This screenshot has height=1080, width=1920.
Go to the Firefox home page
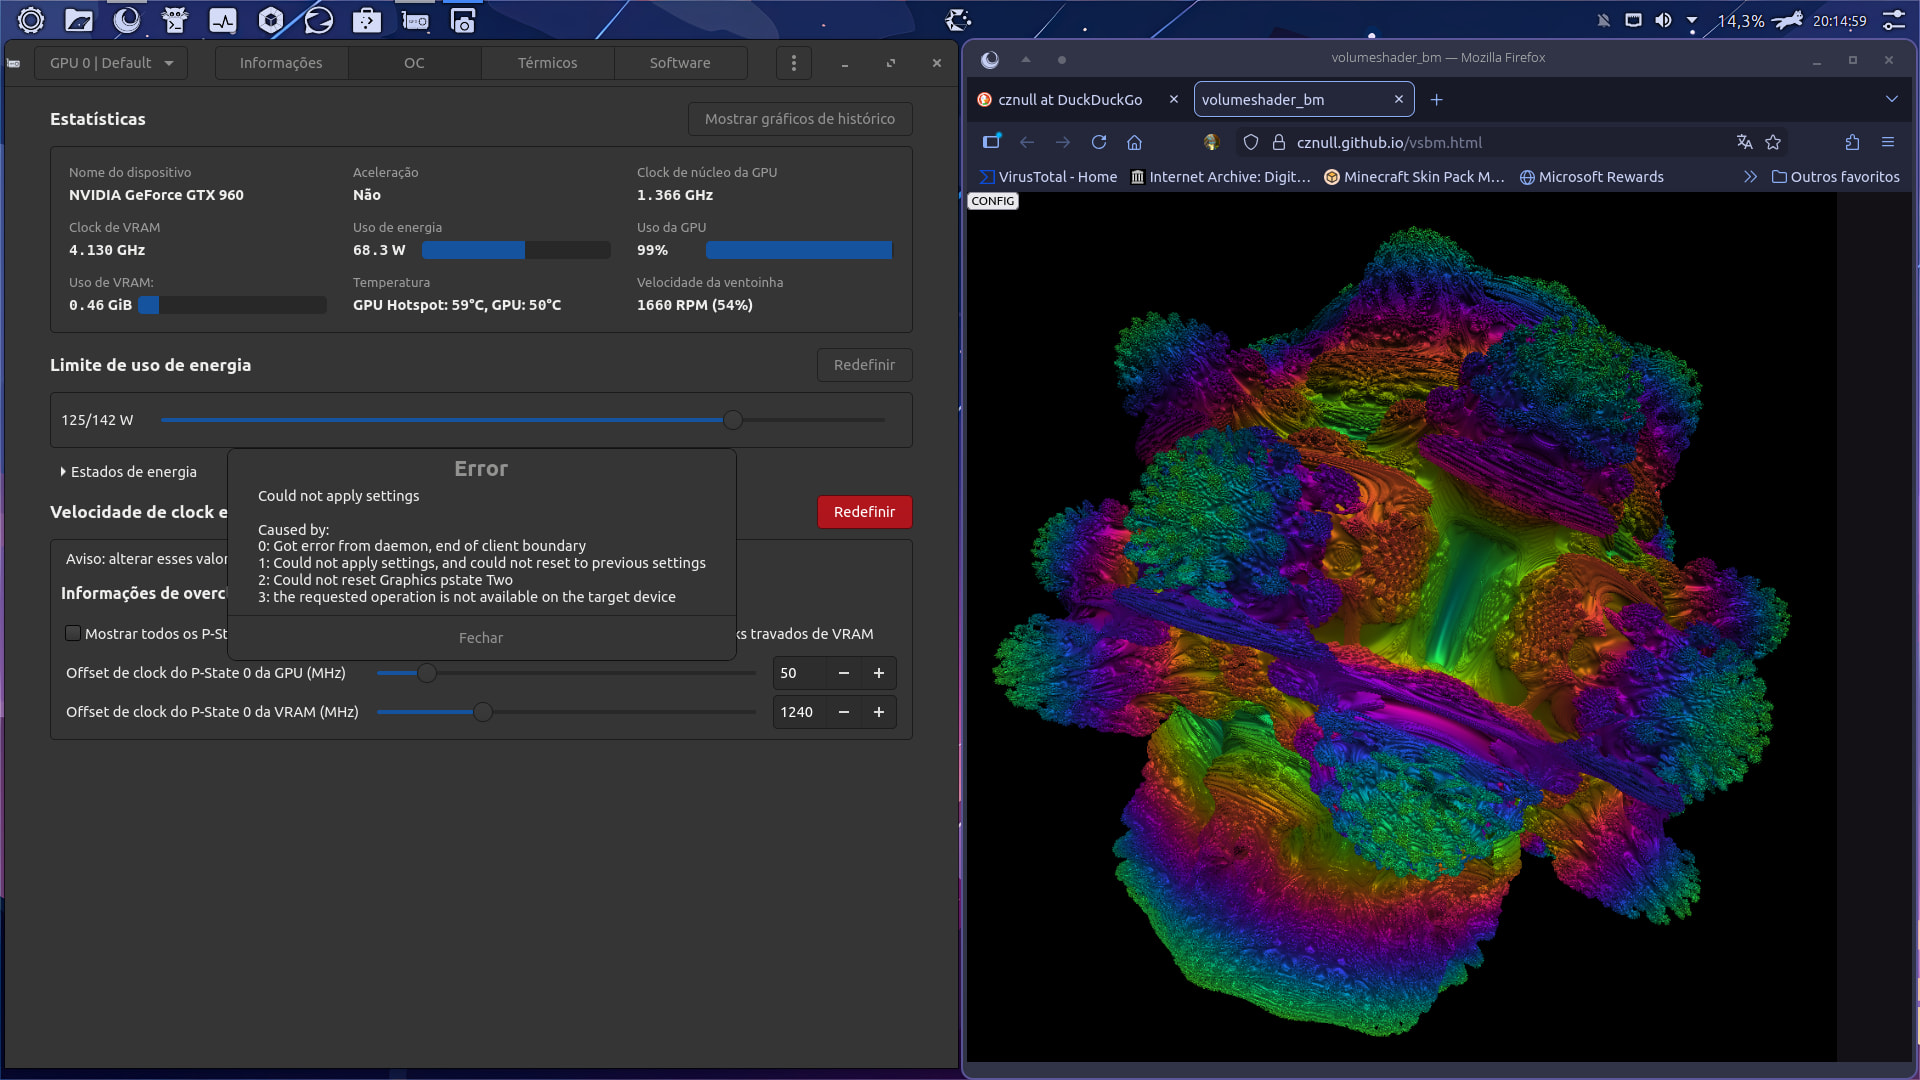click(x=1134, y=142)
